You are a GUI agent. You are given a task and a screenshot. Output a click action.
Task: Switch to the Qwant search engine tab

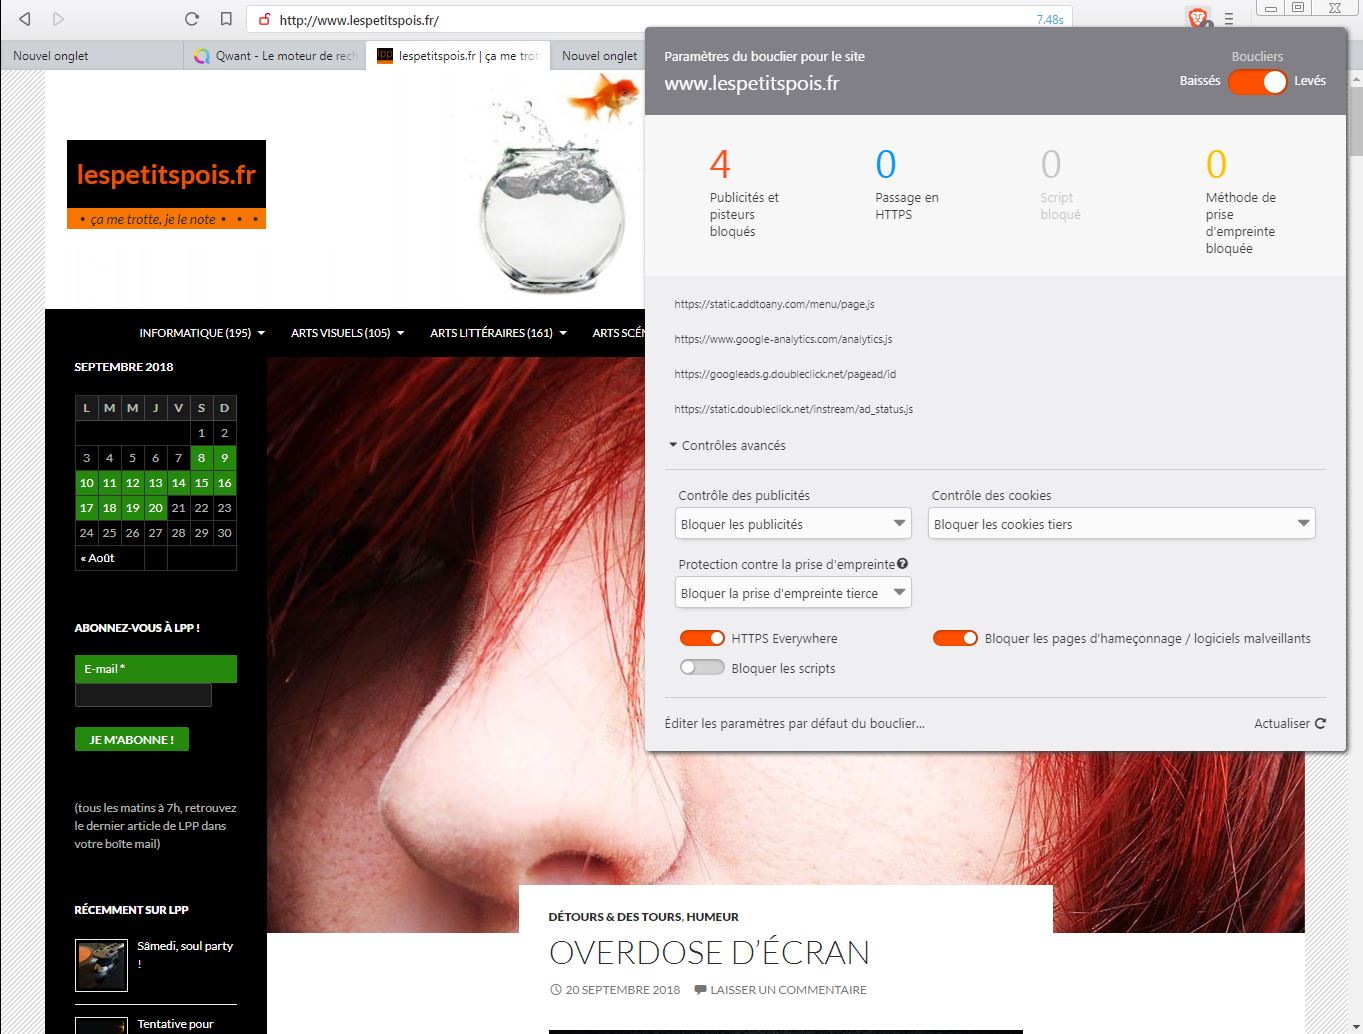click(x=275, y=56)
